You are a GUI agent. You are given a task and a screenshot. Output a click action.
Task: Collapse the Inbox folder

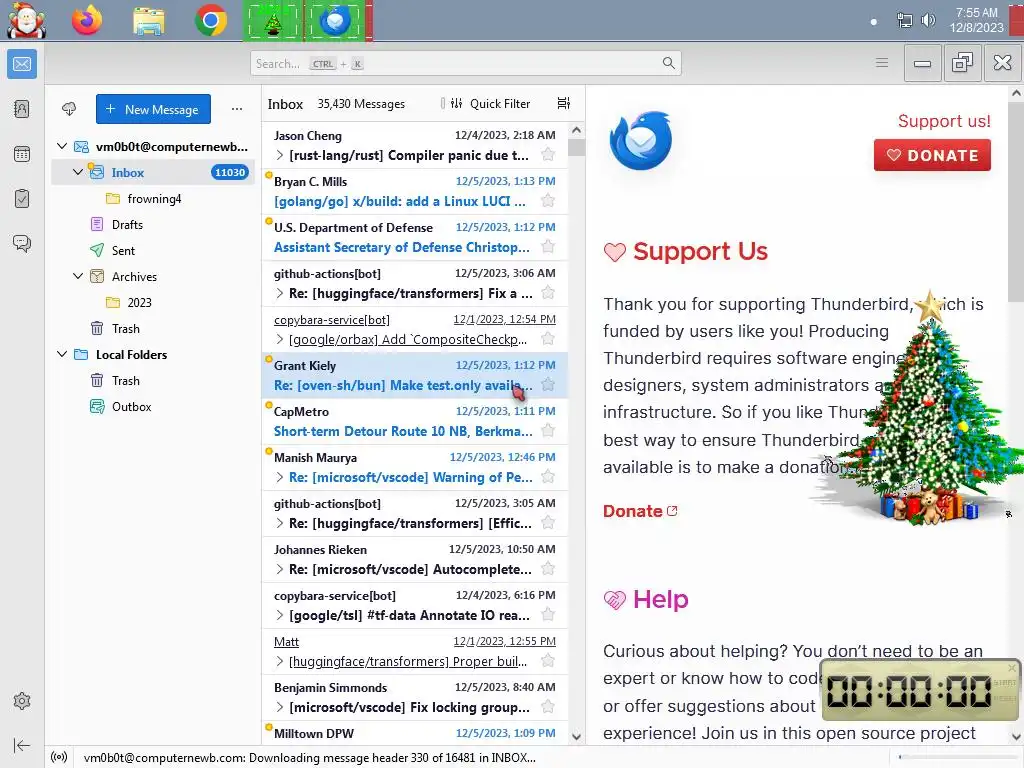click(x=78, y=172)
